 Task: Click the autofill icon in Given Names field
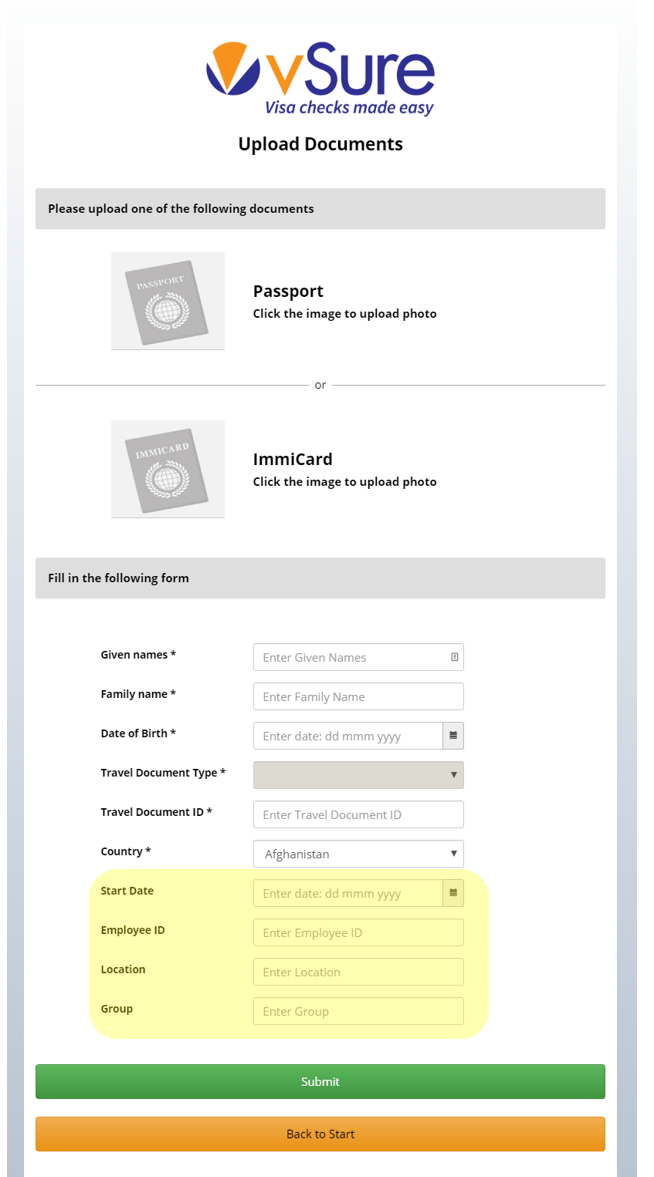click(454, 658)
